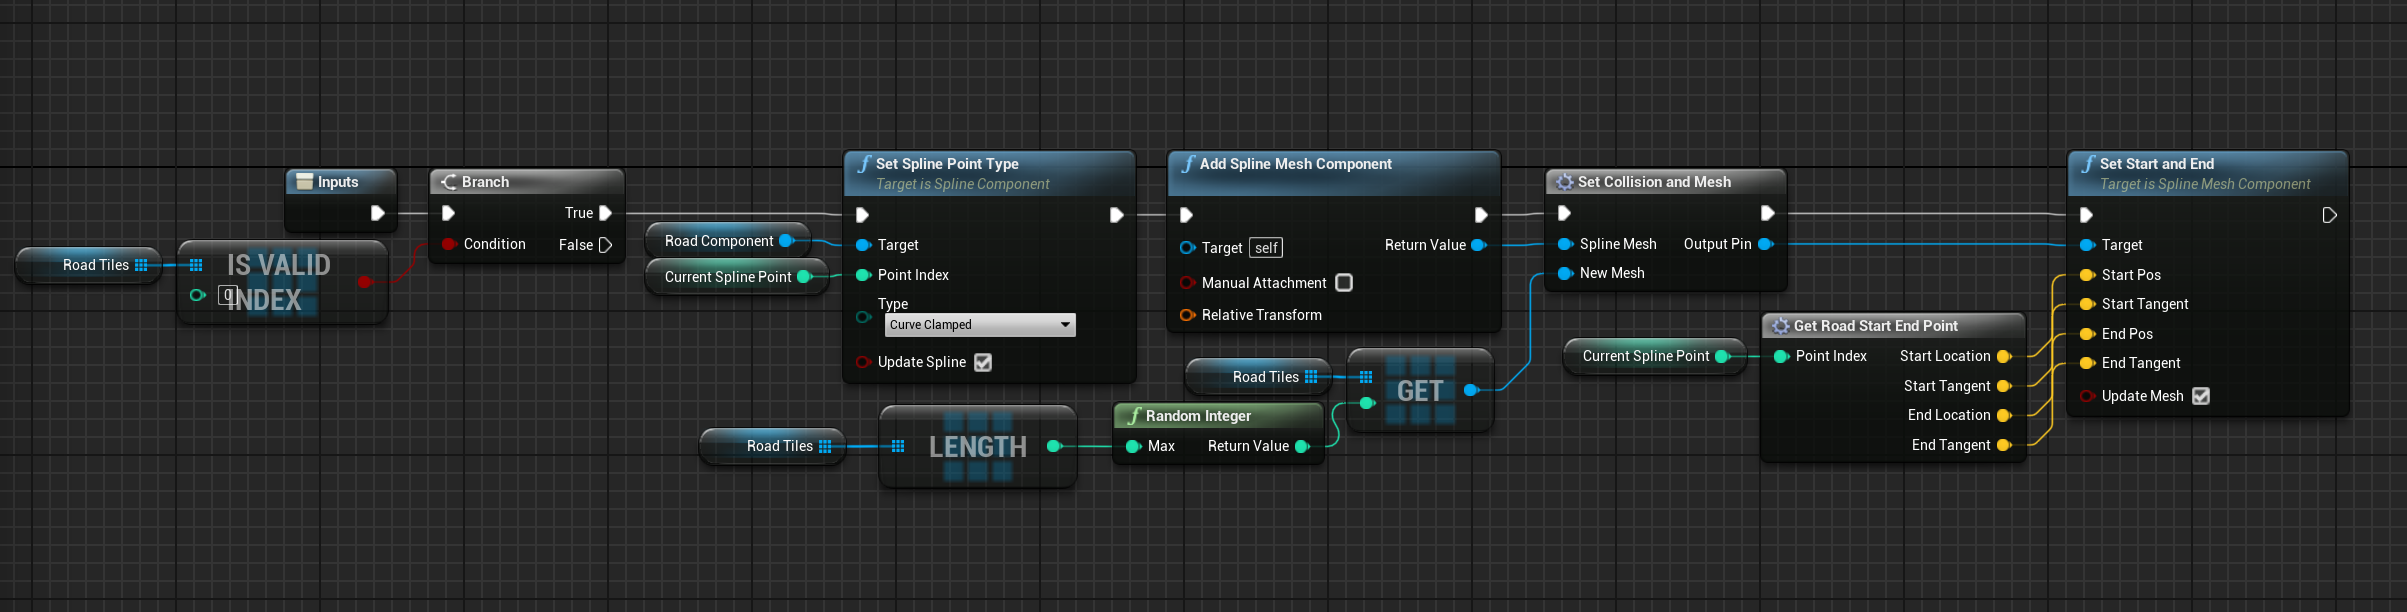Select the Road Tiles variable connected to GET
This screenshot has height=612, width=2407.
tap(1258, 377)
